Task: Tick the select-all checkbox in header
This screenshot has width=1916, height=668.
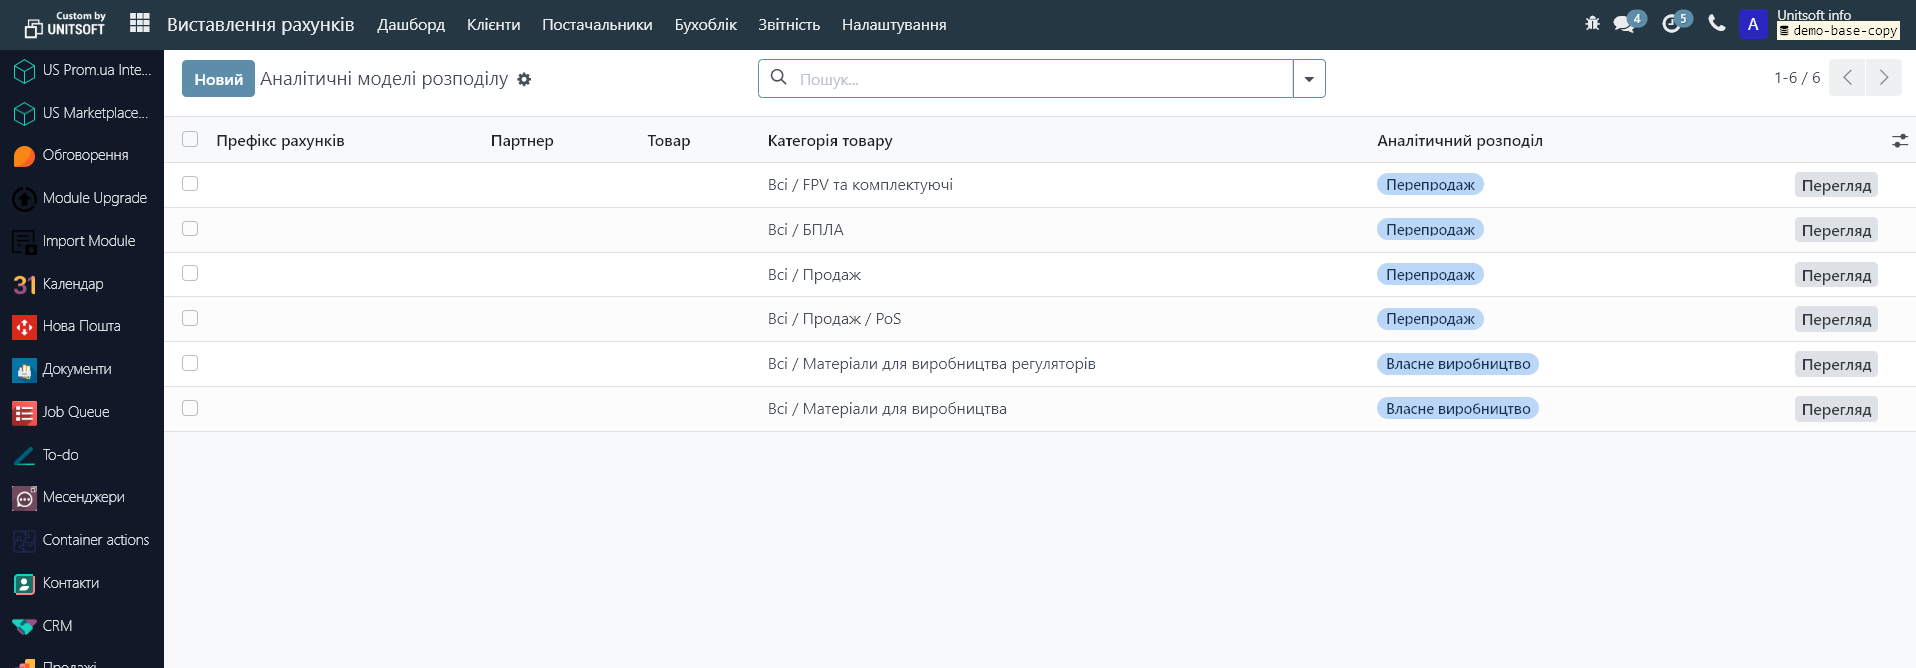Action: click(190, 139)
